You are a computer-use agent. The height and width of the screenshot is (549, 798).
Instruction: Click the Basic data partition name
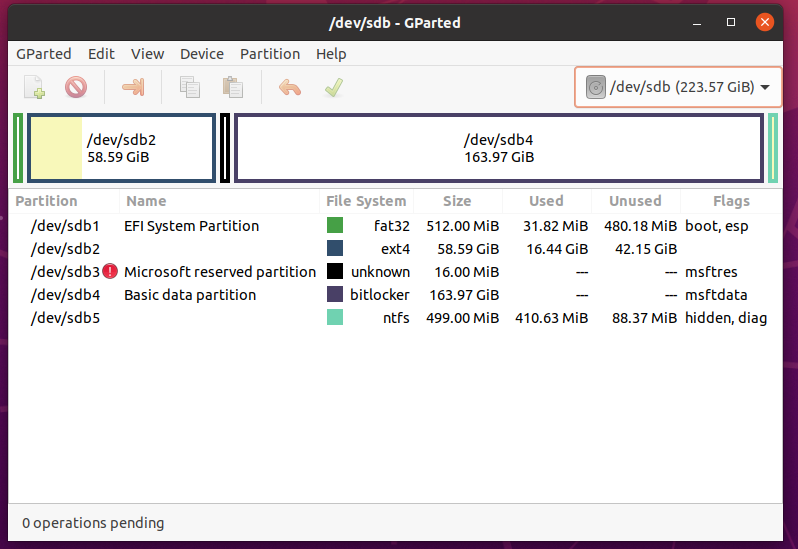(190, 295)
